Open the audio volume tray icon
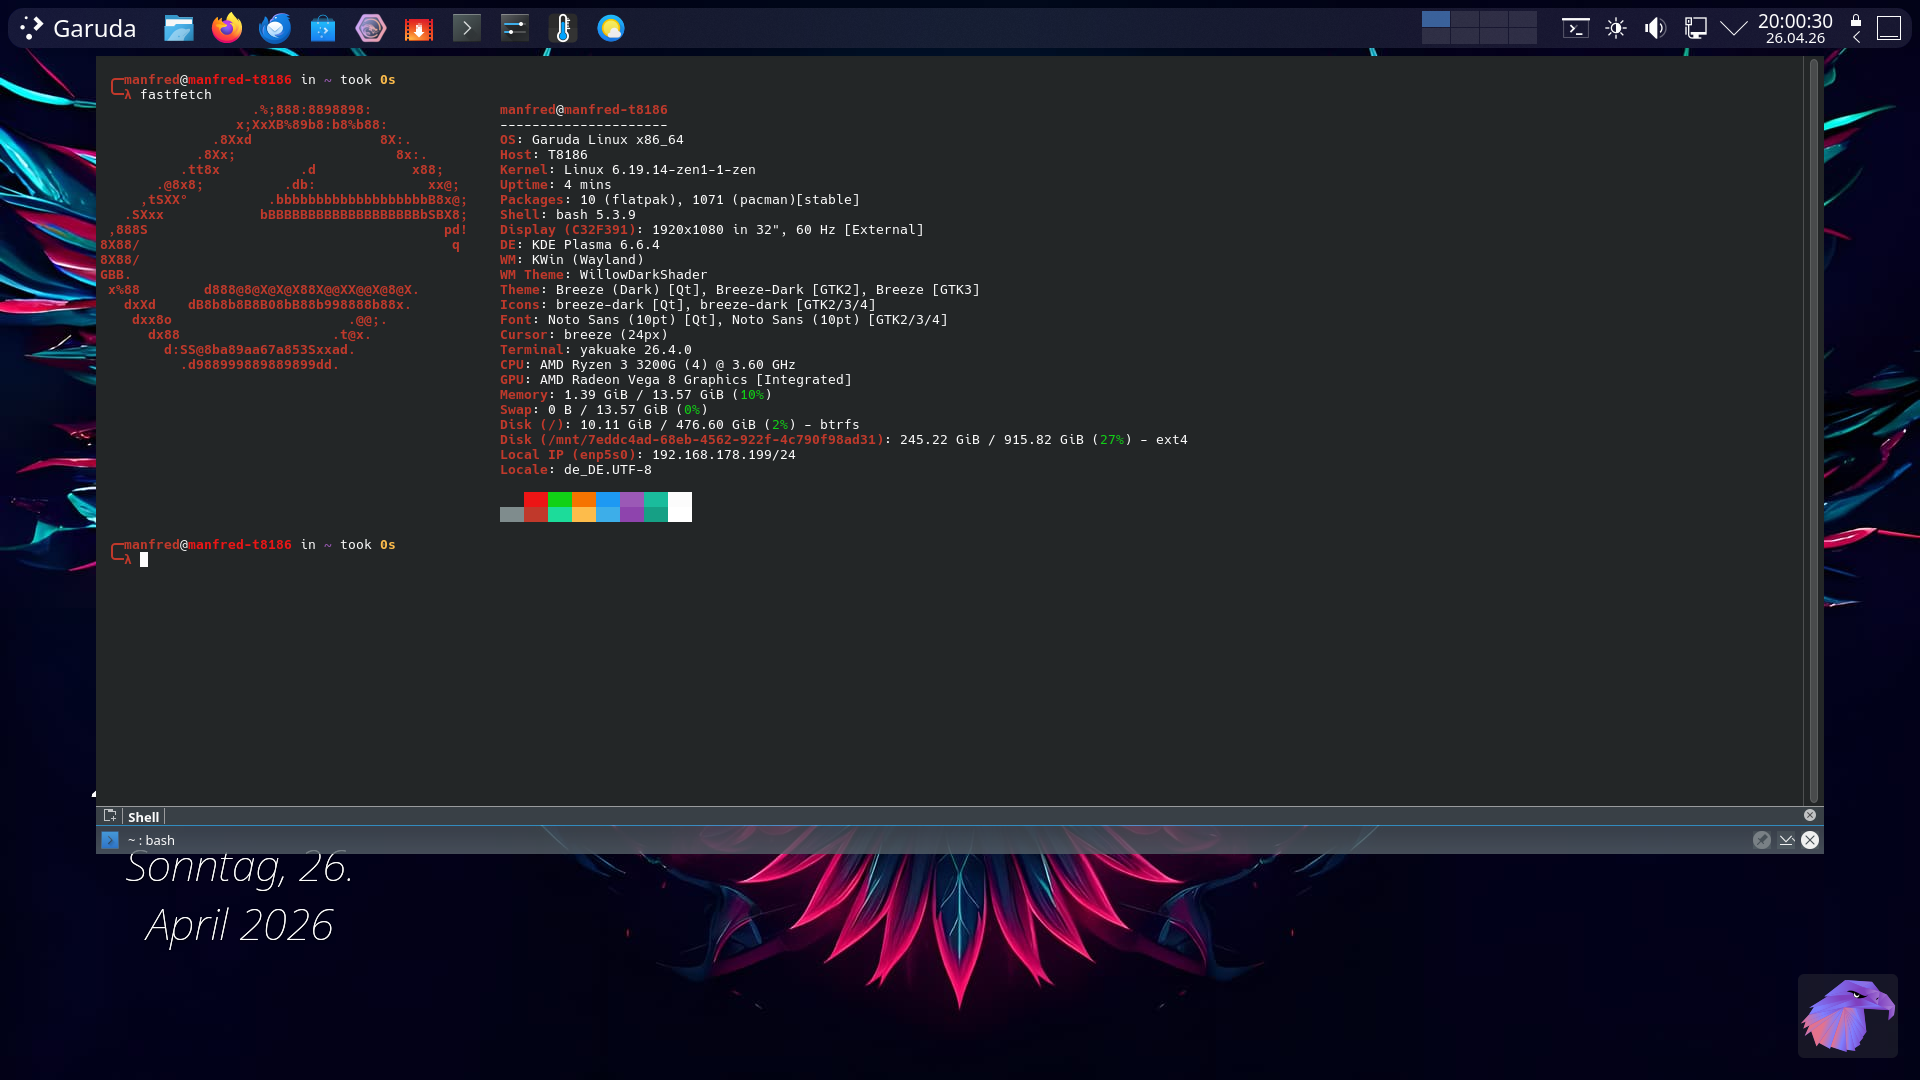This screenshot has width=1920, height=1080. (x=1656, y=28)
